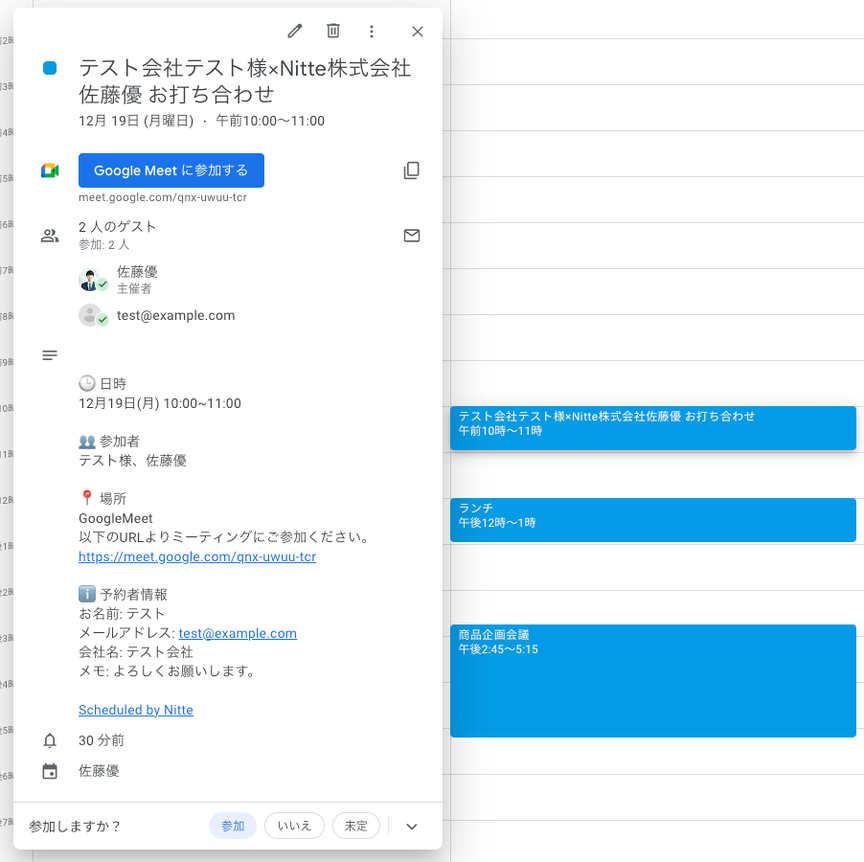The width and height of the screenshot is (864, 862).
Task: Click the event title テスト会社テスト様×Nitte株式会社
Action: coord(245,81)
